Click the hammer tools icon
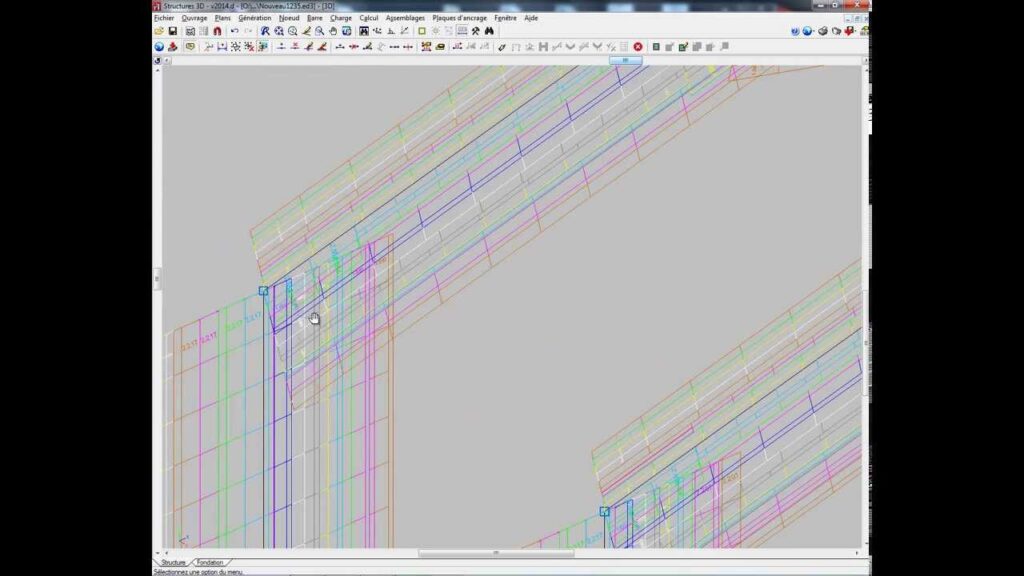Screen dimensions: 1024x576 coord(475,31)
